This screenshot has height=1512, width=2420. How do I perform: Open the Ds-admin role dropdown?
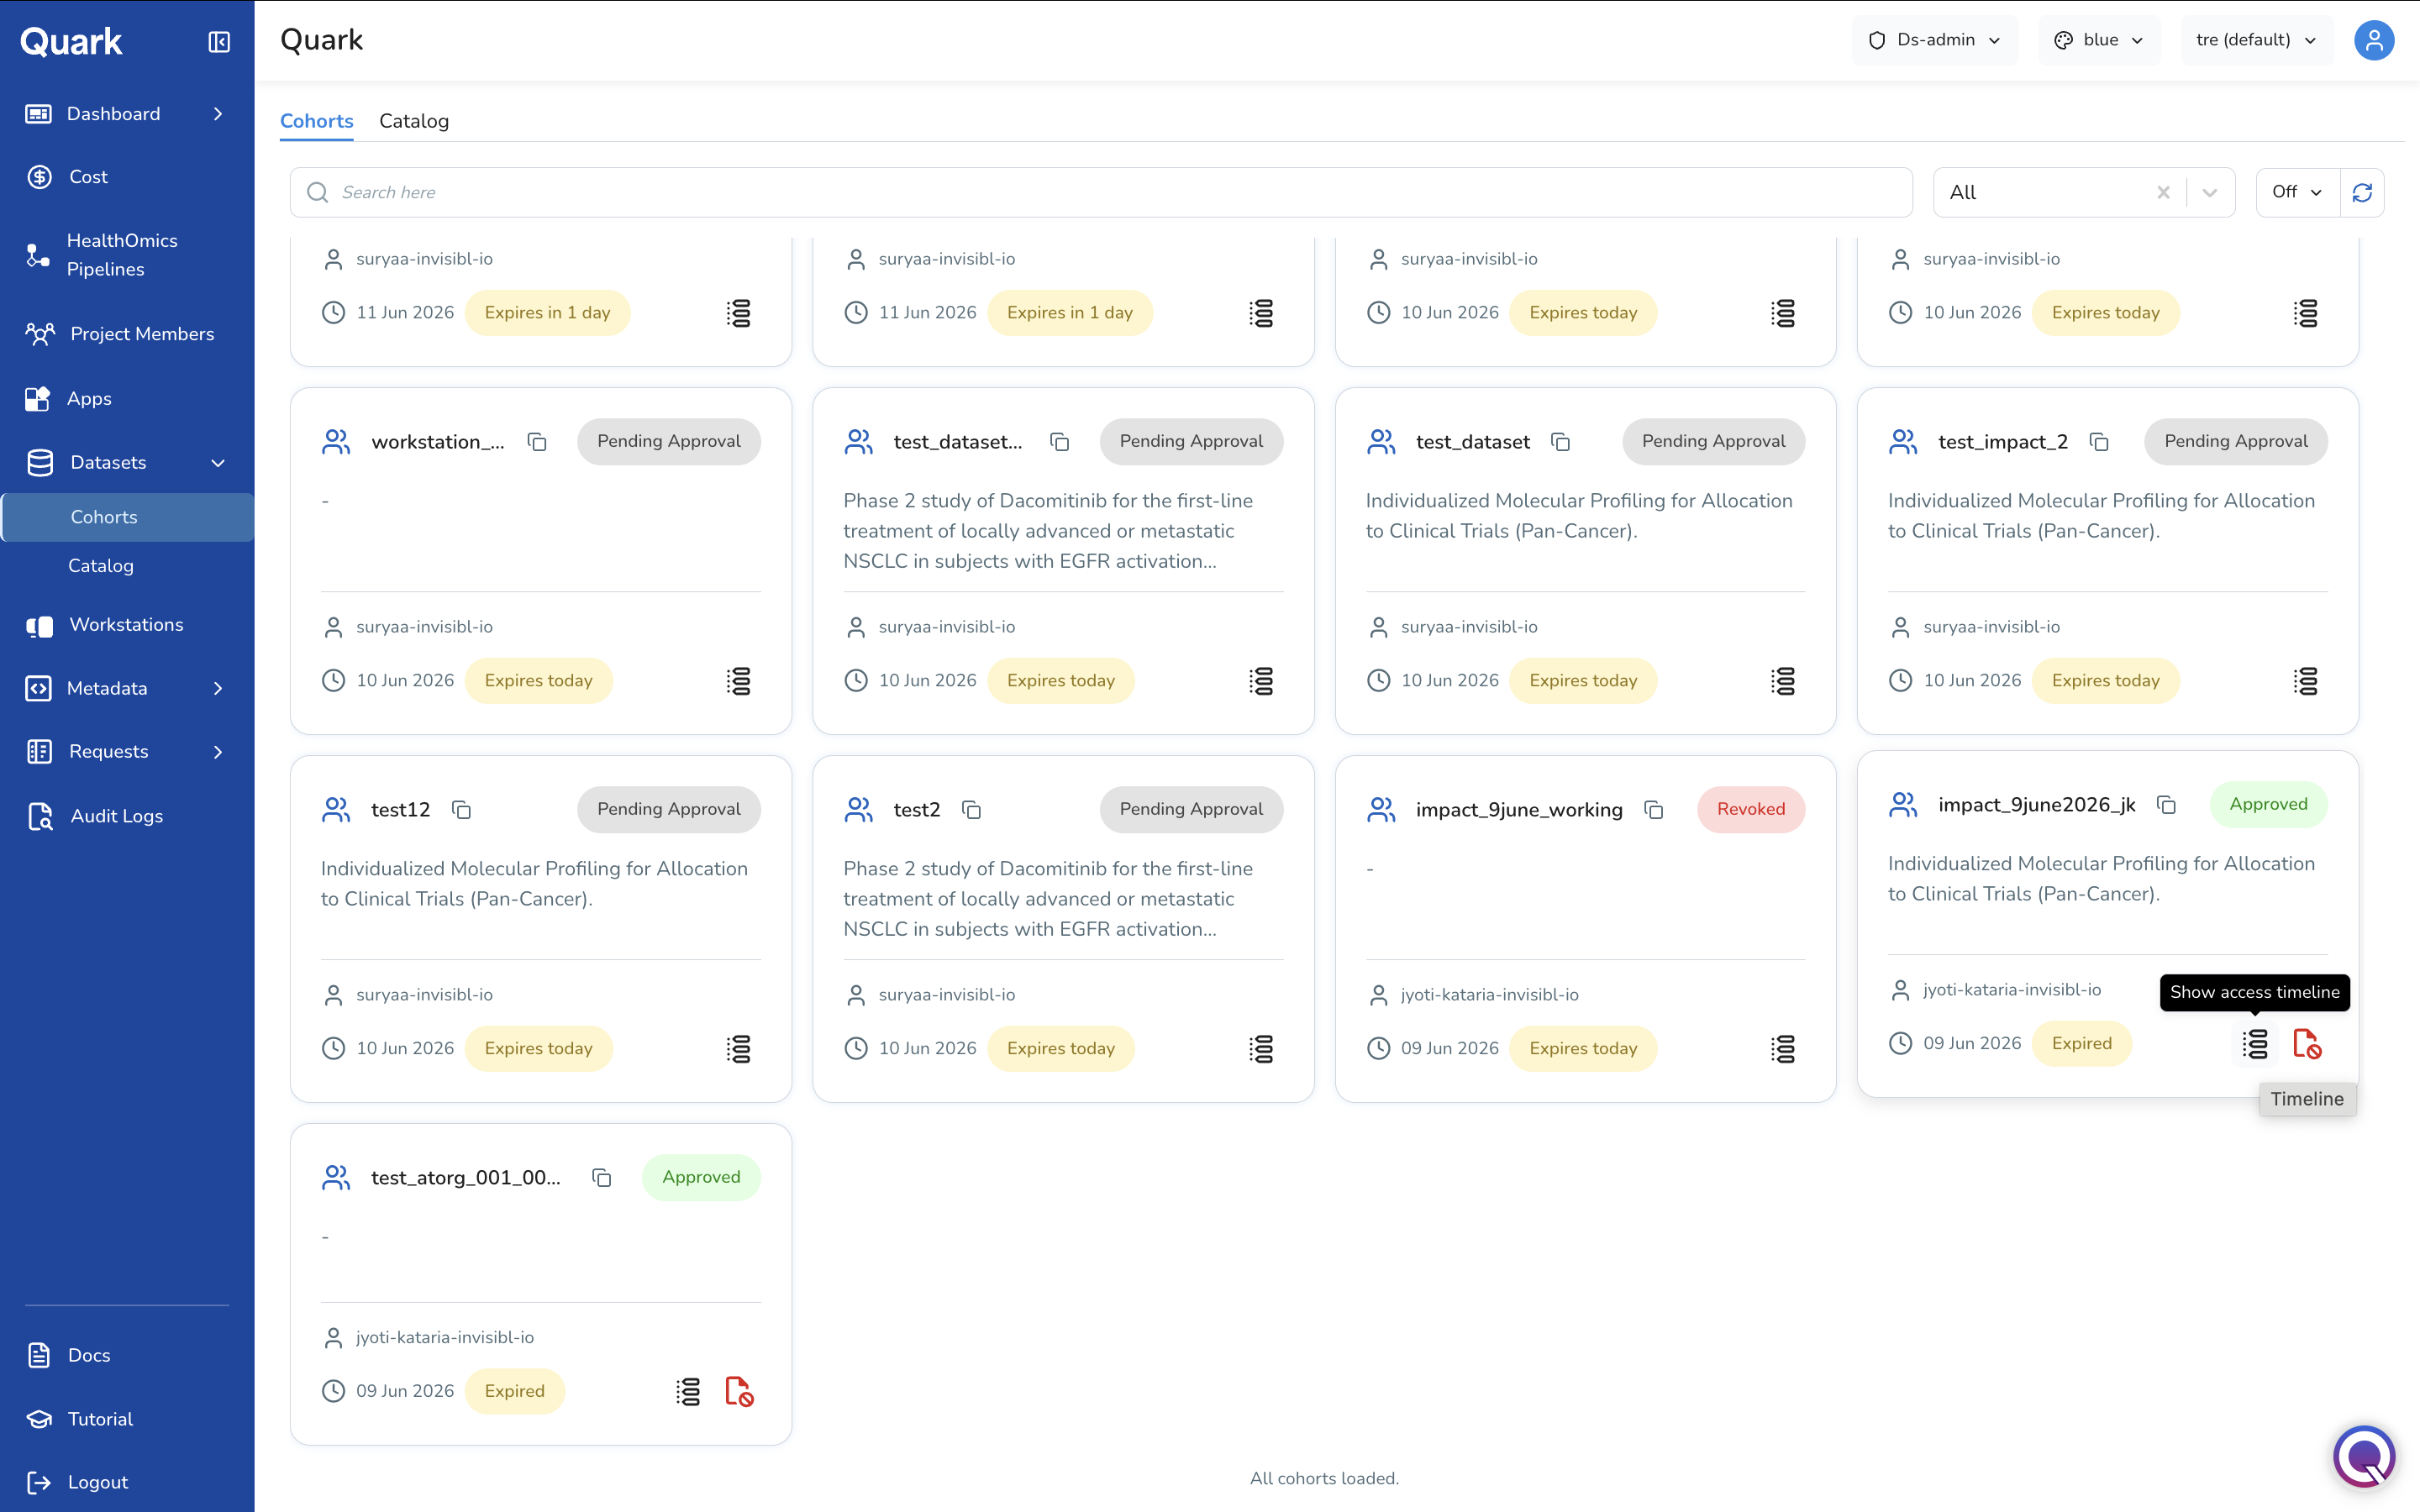coord(1935,40)
